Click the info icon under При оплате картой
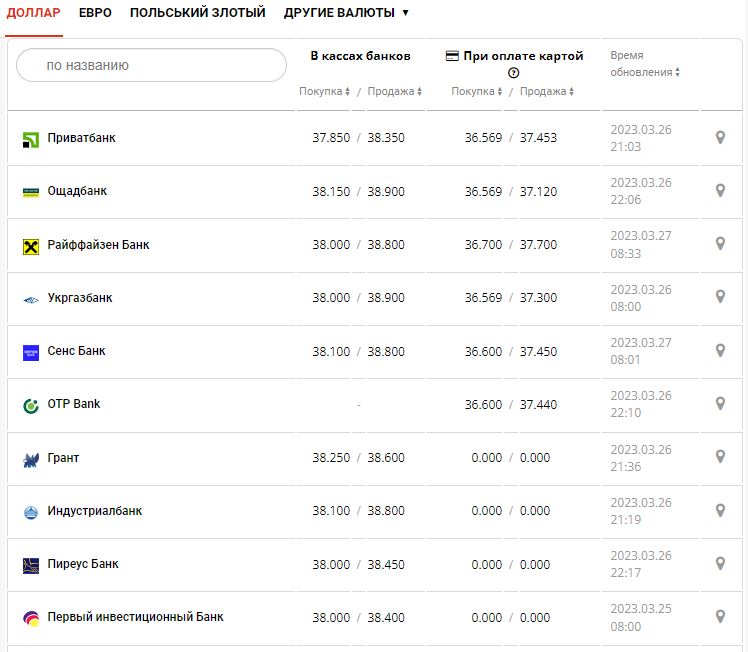This screenshot has height=652, width=748. click(514, 73)
